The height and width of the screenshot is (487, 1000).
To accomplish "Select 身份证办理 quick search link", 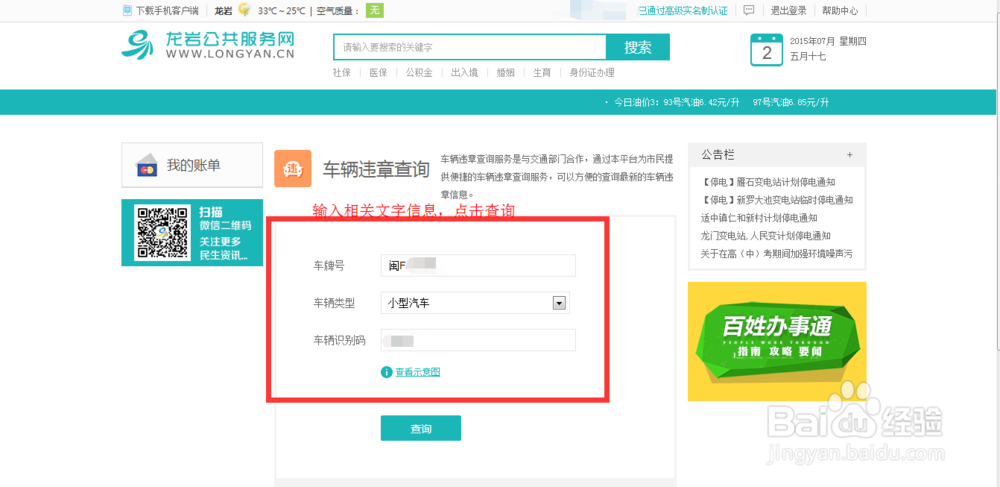I will (592, 73).
